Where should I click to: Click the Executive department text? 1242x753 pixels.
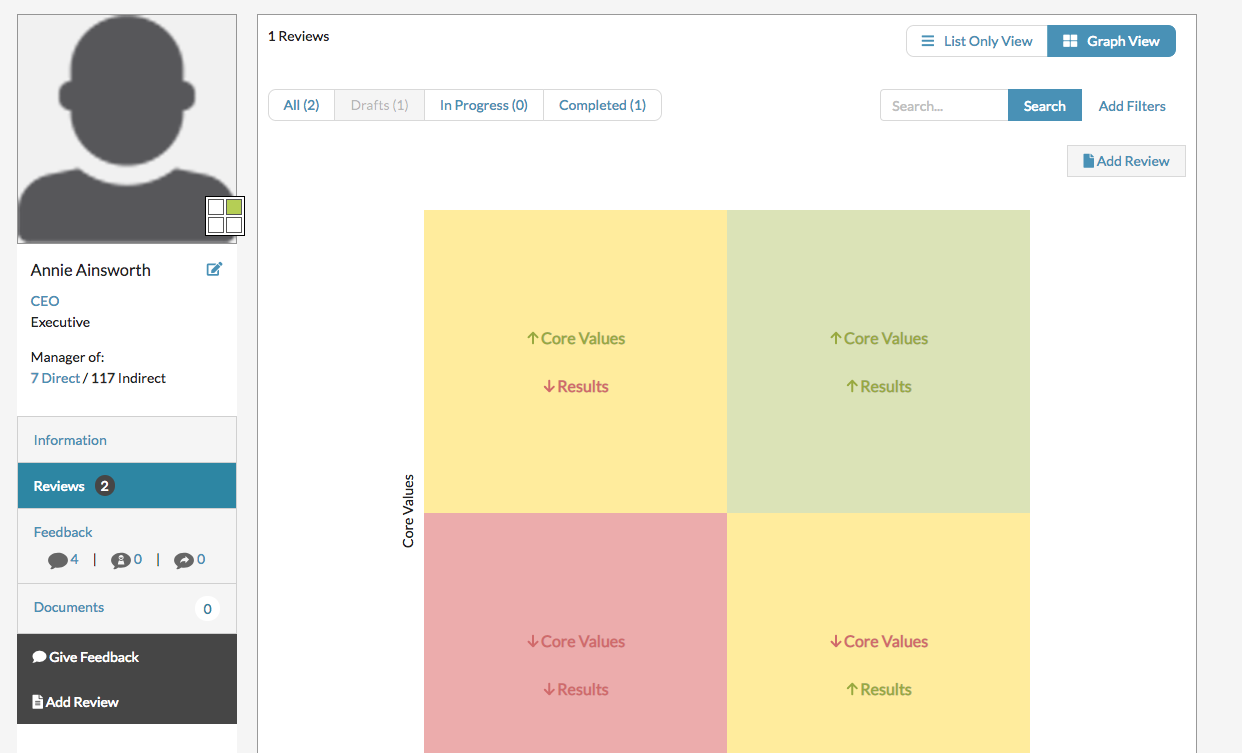pyautogui.click(x=60, y=322)
